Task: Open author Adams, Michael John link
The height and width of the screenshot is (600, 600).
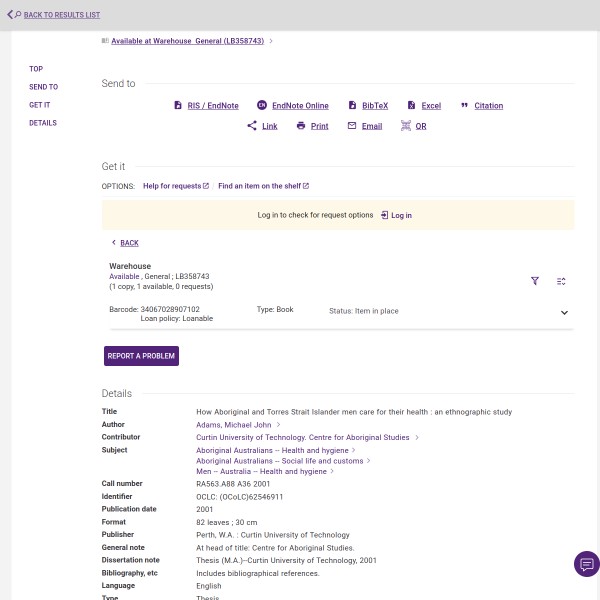Action: coord(234,425)
